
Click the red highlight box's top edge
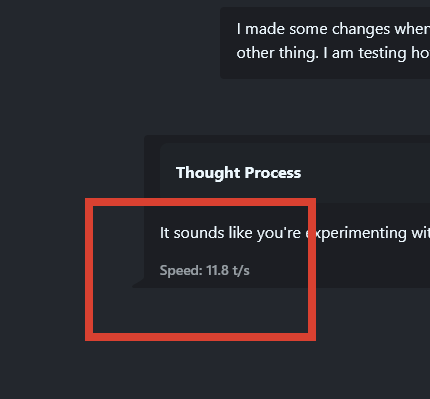coord(200,202)
